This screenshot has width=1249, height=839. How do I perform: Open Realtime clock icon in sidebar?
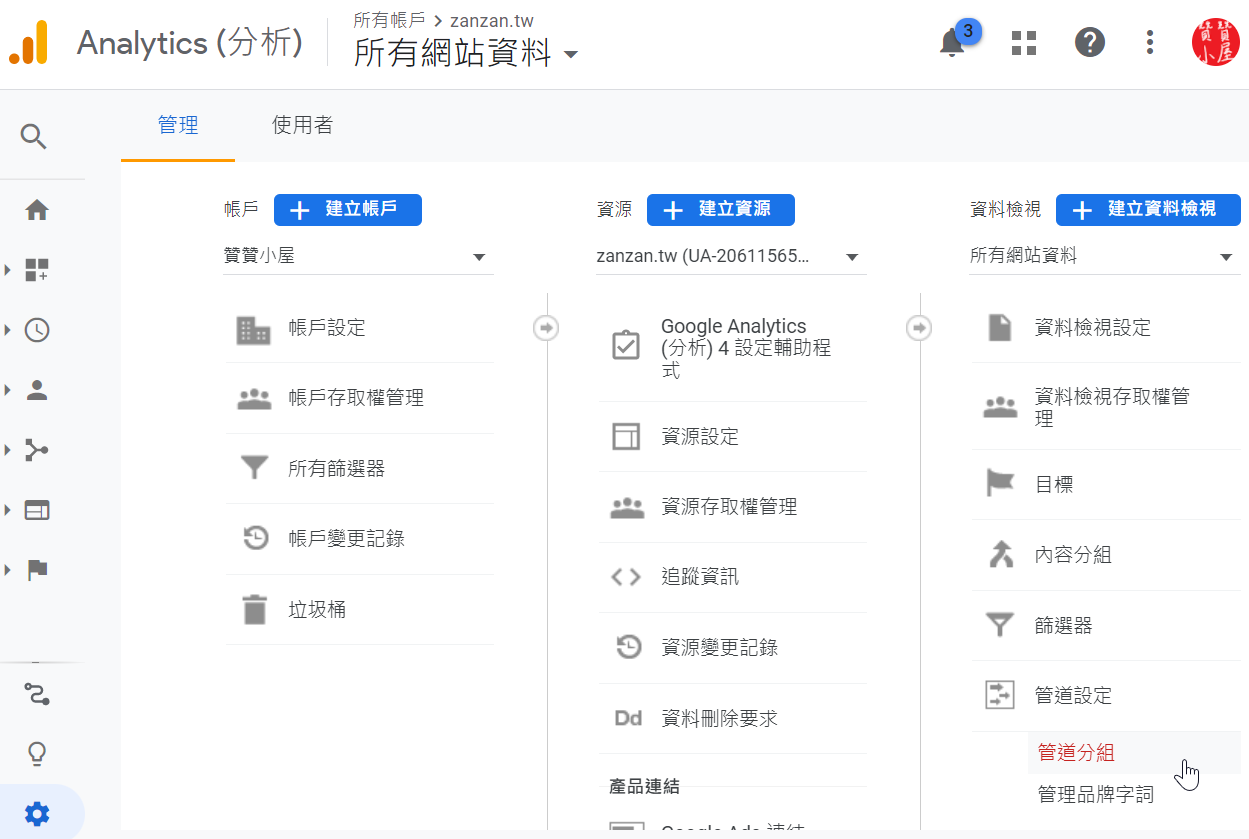pos(37,330)
